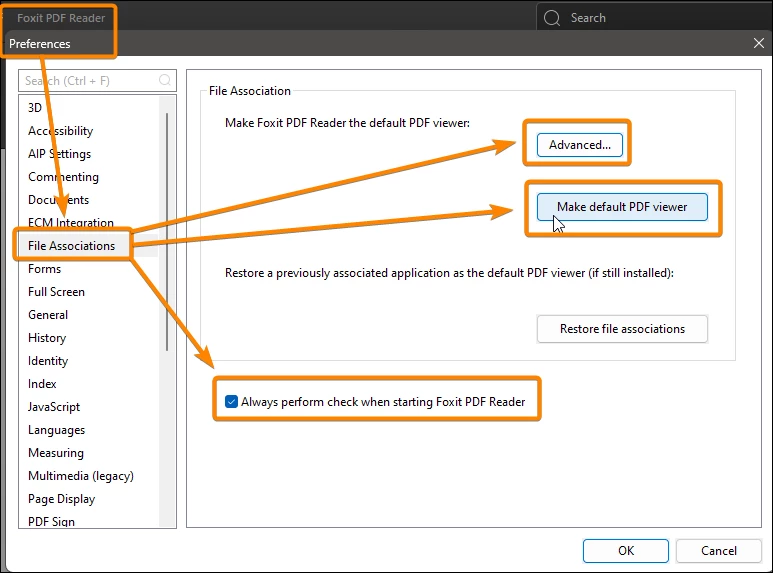Confirm preferences with OK button
This screenshot has height=573, width=773.
626,550
